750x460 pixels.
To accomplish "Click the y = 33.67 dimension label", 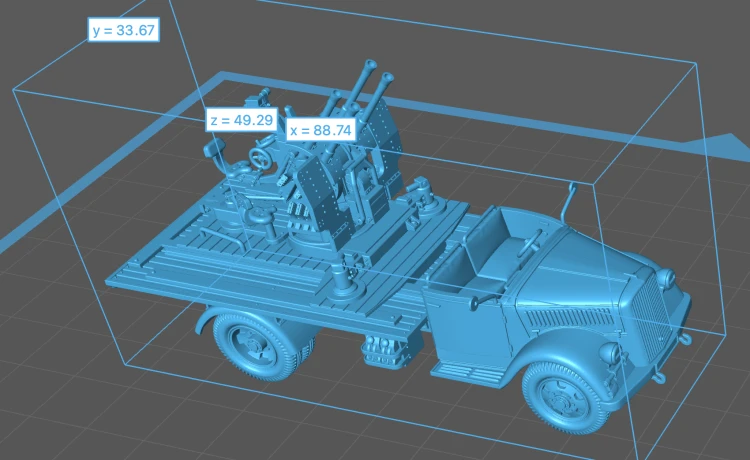I will (x=123, y=30).
